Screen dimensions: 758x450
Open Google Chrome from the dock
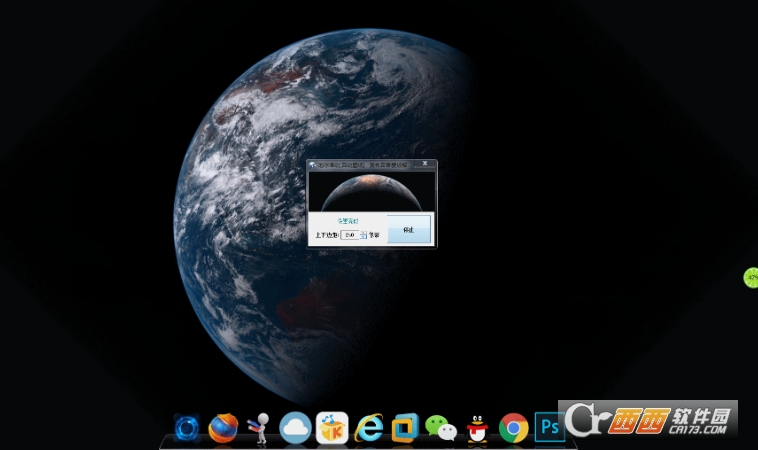pos(513,428)
